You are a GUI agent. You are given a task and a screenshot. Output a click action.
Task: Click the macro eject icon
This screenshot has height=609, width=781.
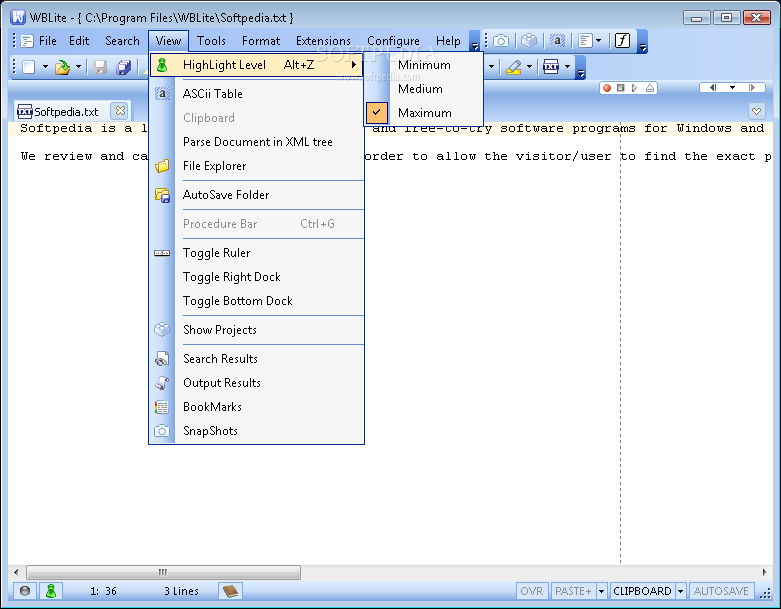[650, 88]
